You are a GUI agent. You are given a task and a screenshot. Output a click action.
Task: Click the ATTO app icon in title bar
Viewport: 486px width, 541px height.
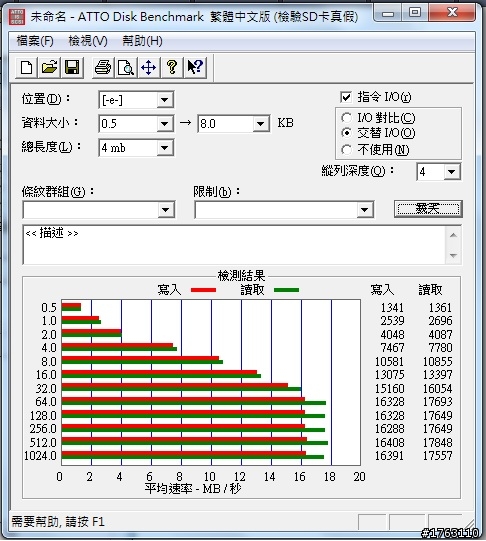tap(17, 17)
